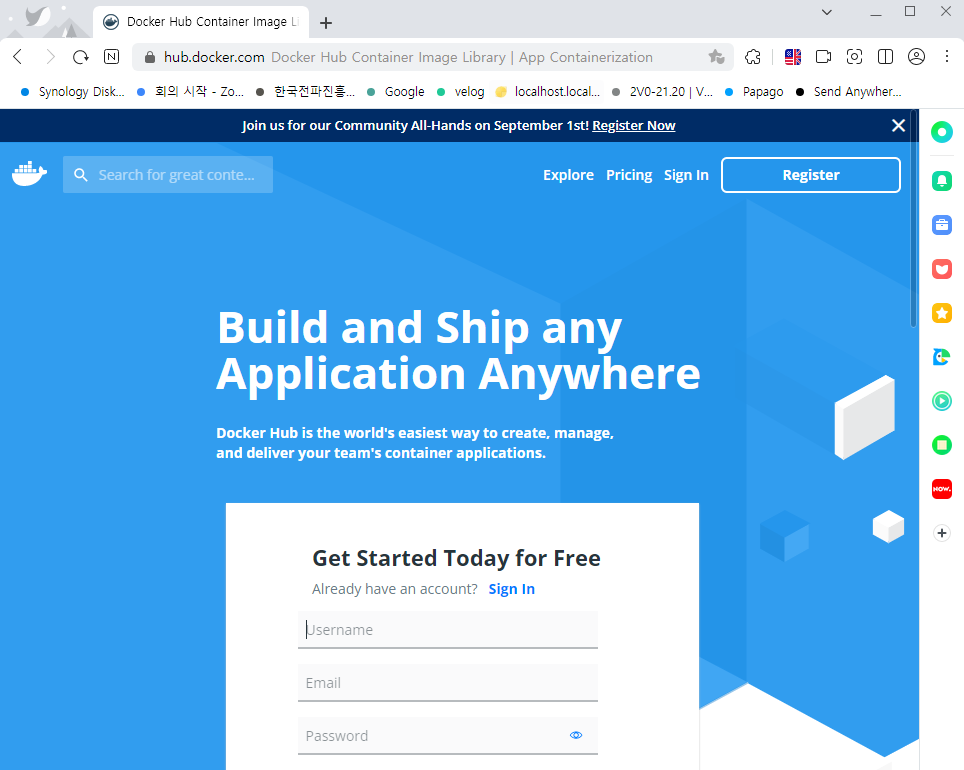The width and height of the screenshot is (964, 770).
Task: Reload the Docker Hub page
Action: coord(81,57)
